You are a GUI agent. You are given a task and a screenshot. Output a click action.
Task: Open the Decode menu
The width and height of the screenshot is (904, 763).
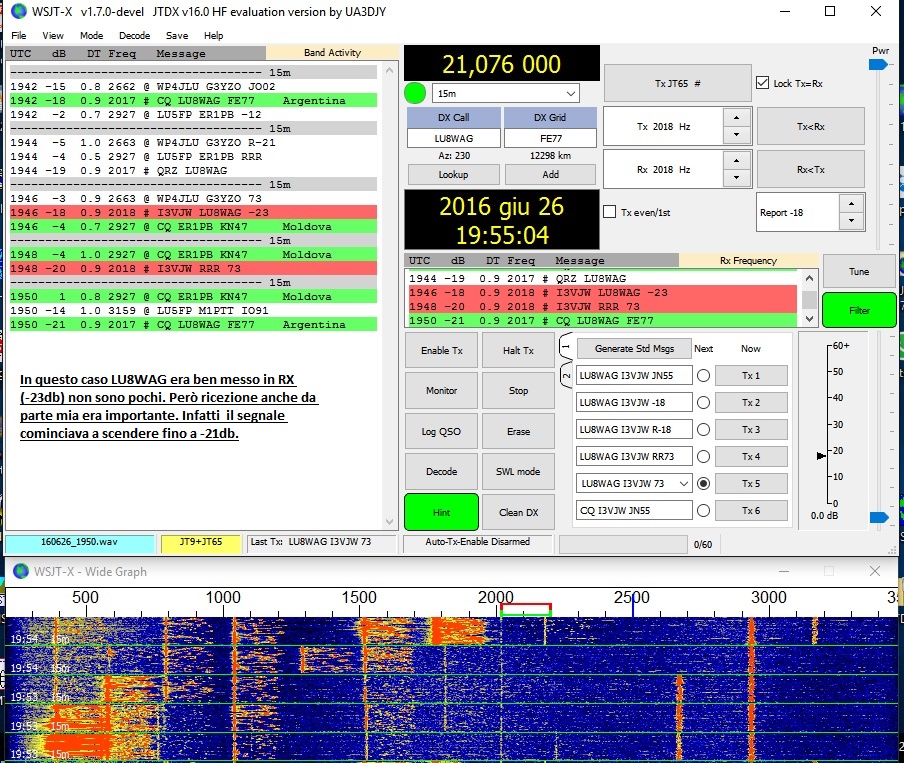click(x=134, y=35)
